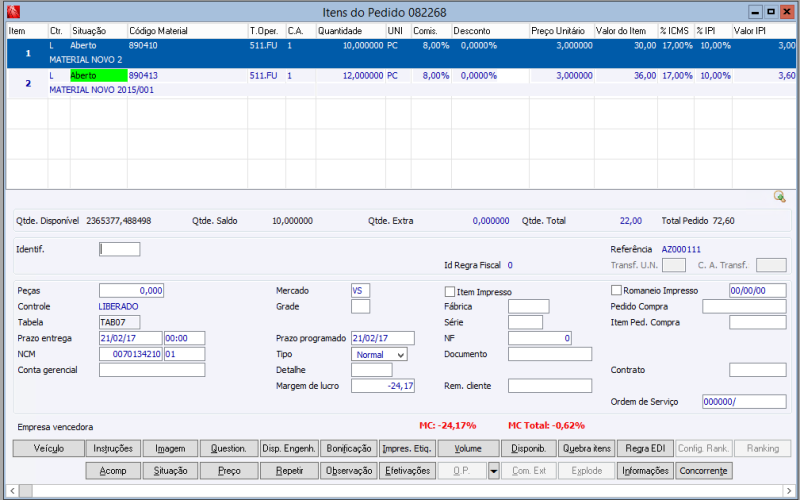Viewport: 800px width, 500px height.
Task: Click the green Aberto status cell in row 2
Action: tap(98, 76)
